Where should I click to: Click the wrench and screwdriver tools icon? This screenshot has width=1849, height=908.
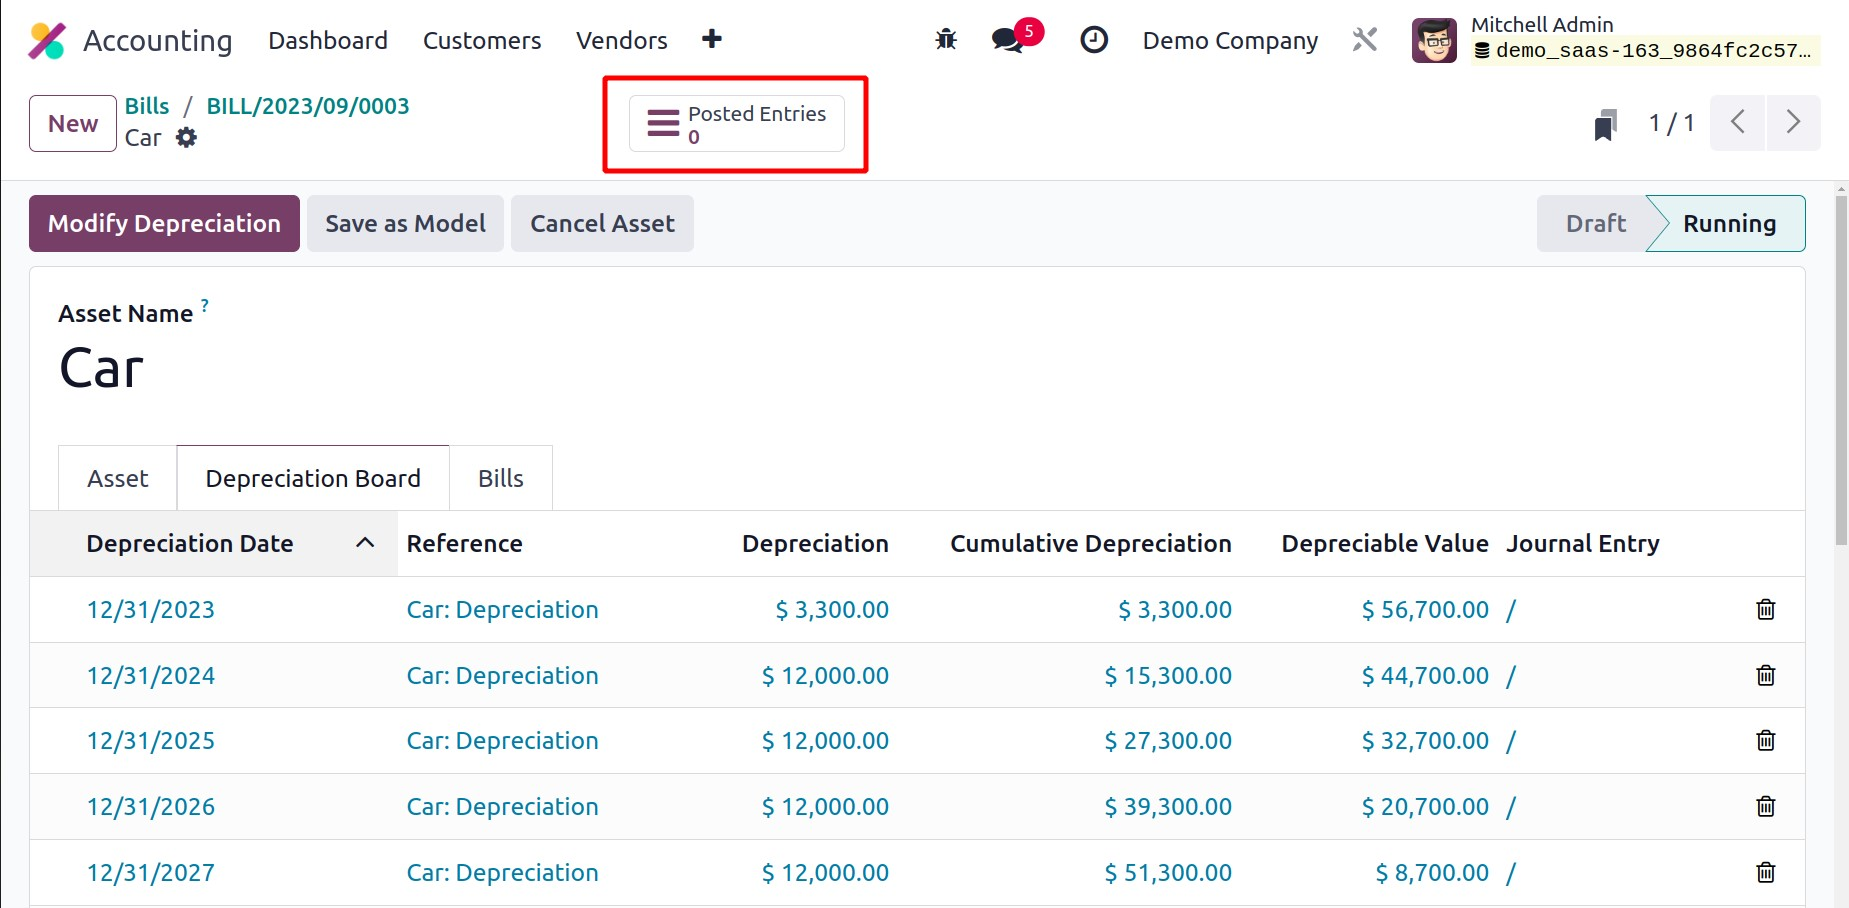click(1365, 40)
